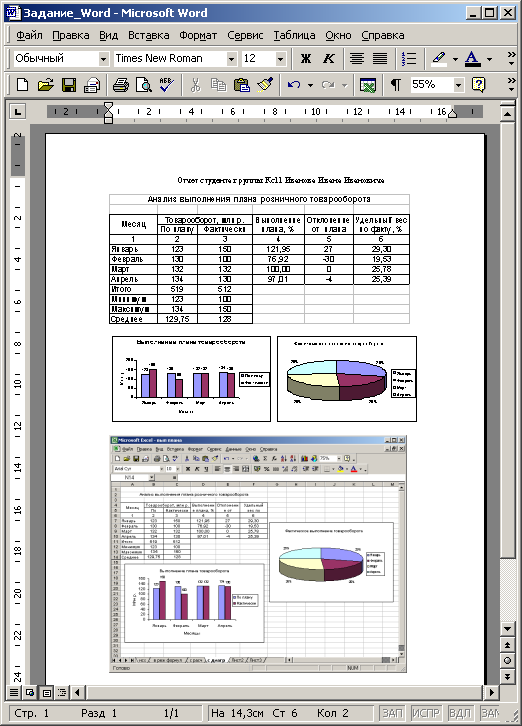Go to next page double-arrow button

tap(507, 676)
